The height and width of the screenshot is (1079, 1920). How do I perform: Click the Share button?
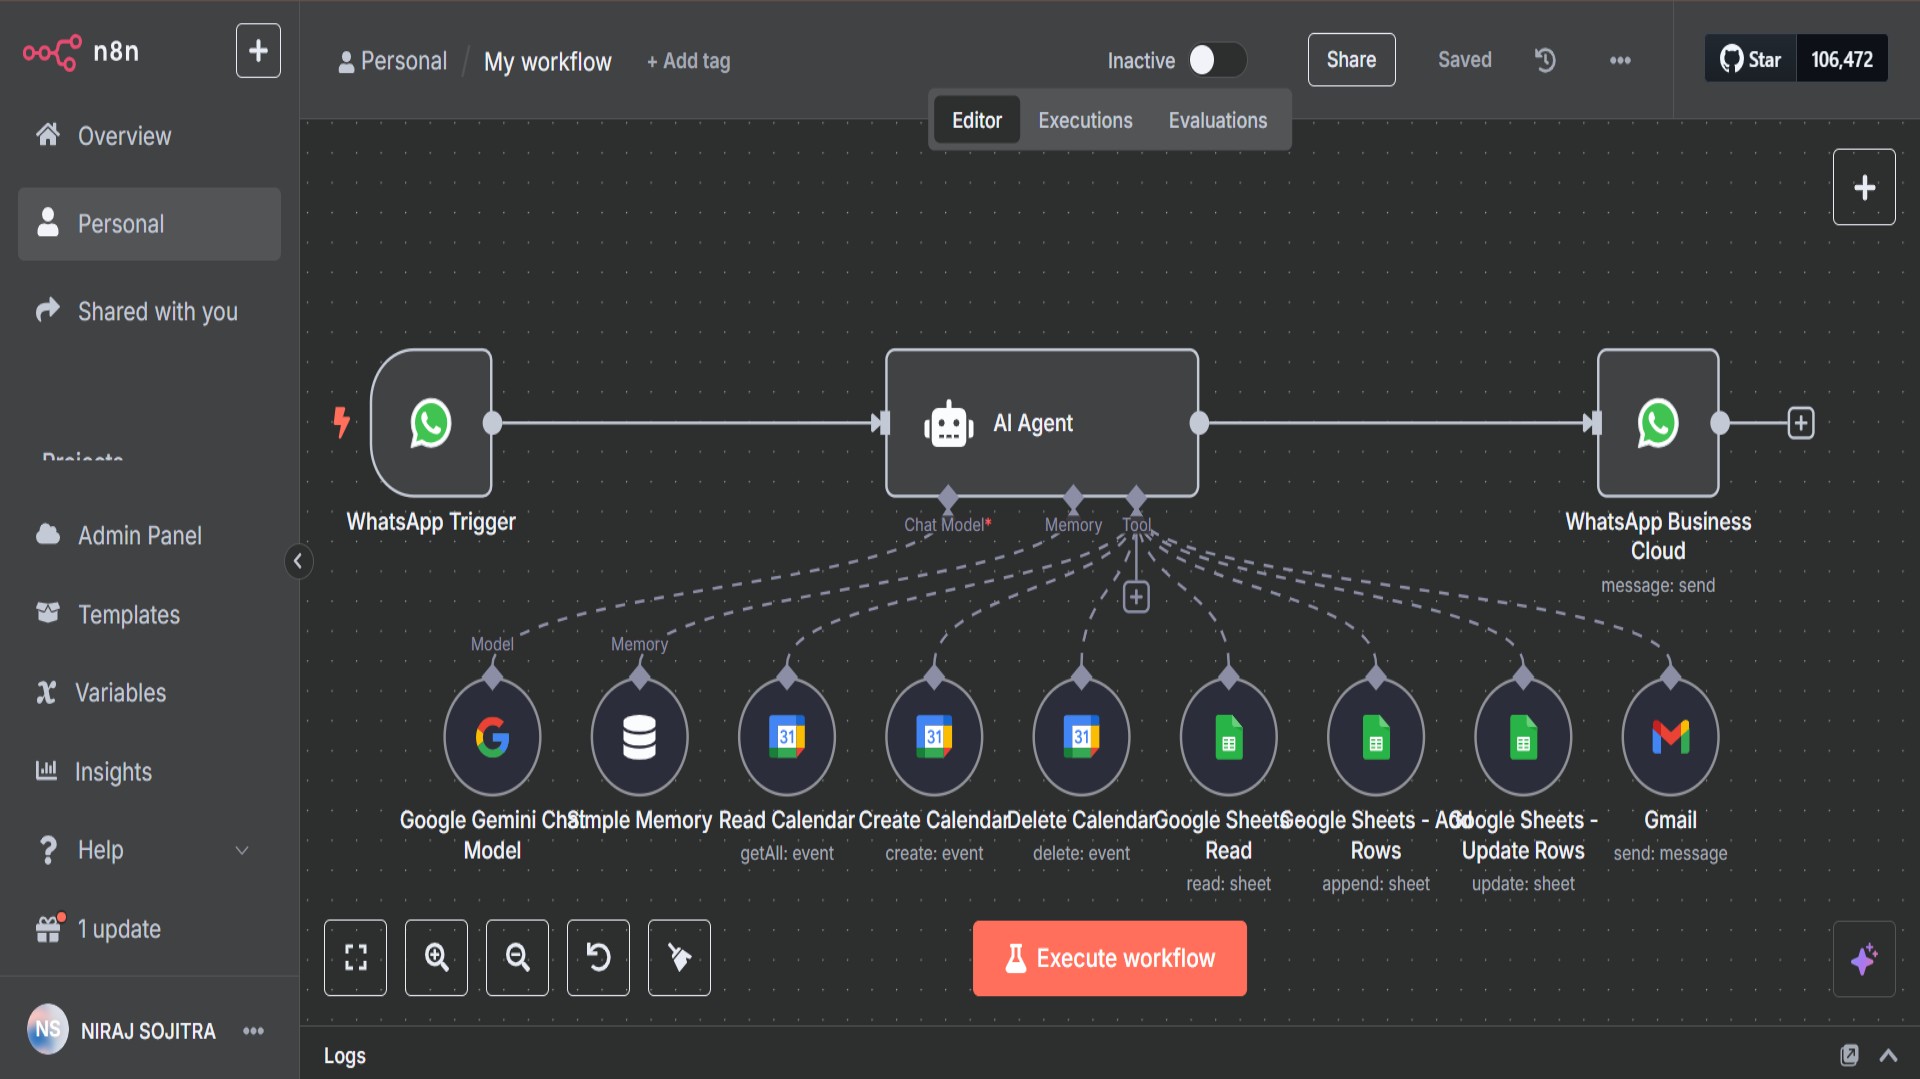[1351, 60]
